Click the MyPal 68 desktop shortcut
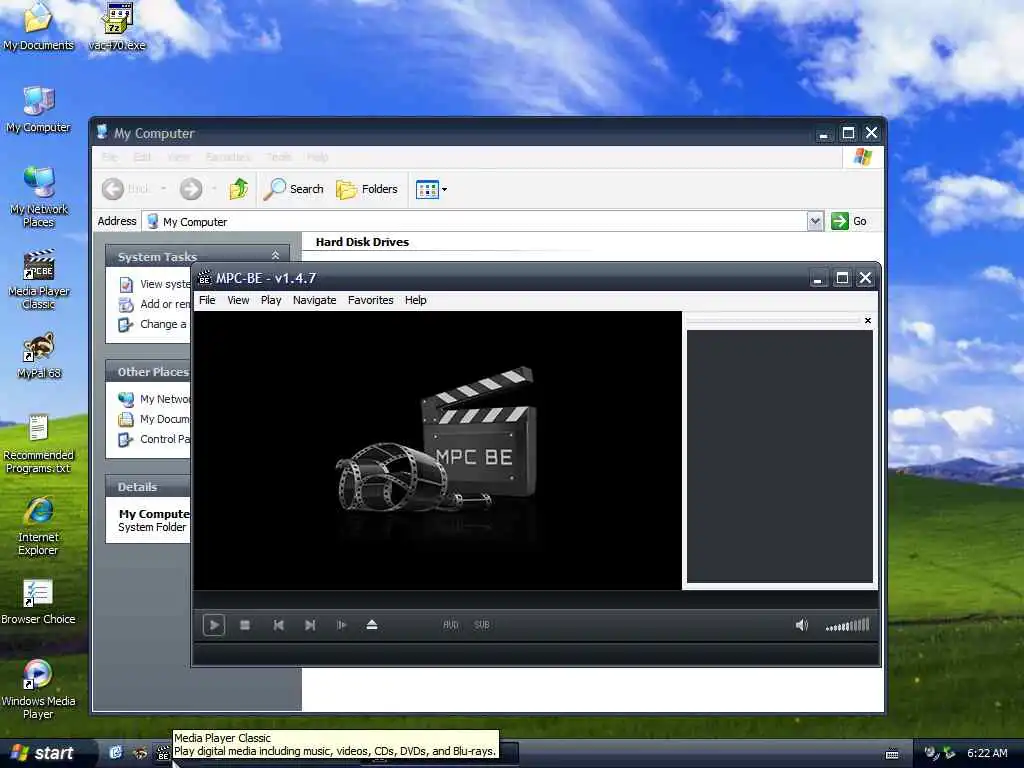Screen dimensions: 1024x768 click(x=39, y=356)
